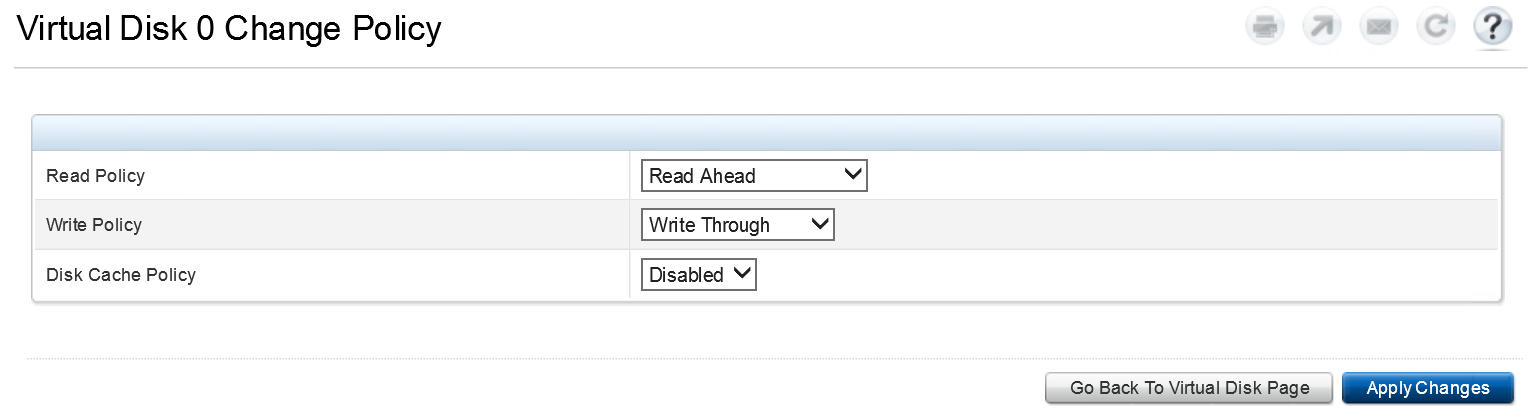Click the Disk Cache Policy label
Screen dimensions: 1539x419
[121, 274]
